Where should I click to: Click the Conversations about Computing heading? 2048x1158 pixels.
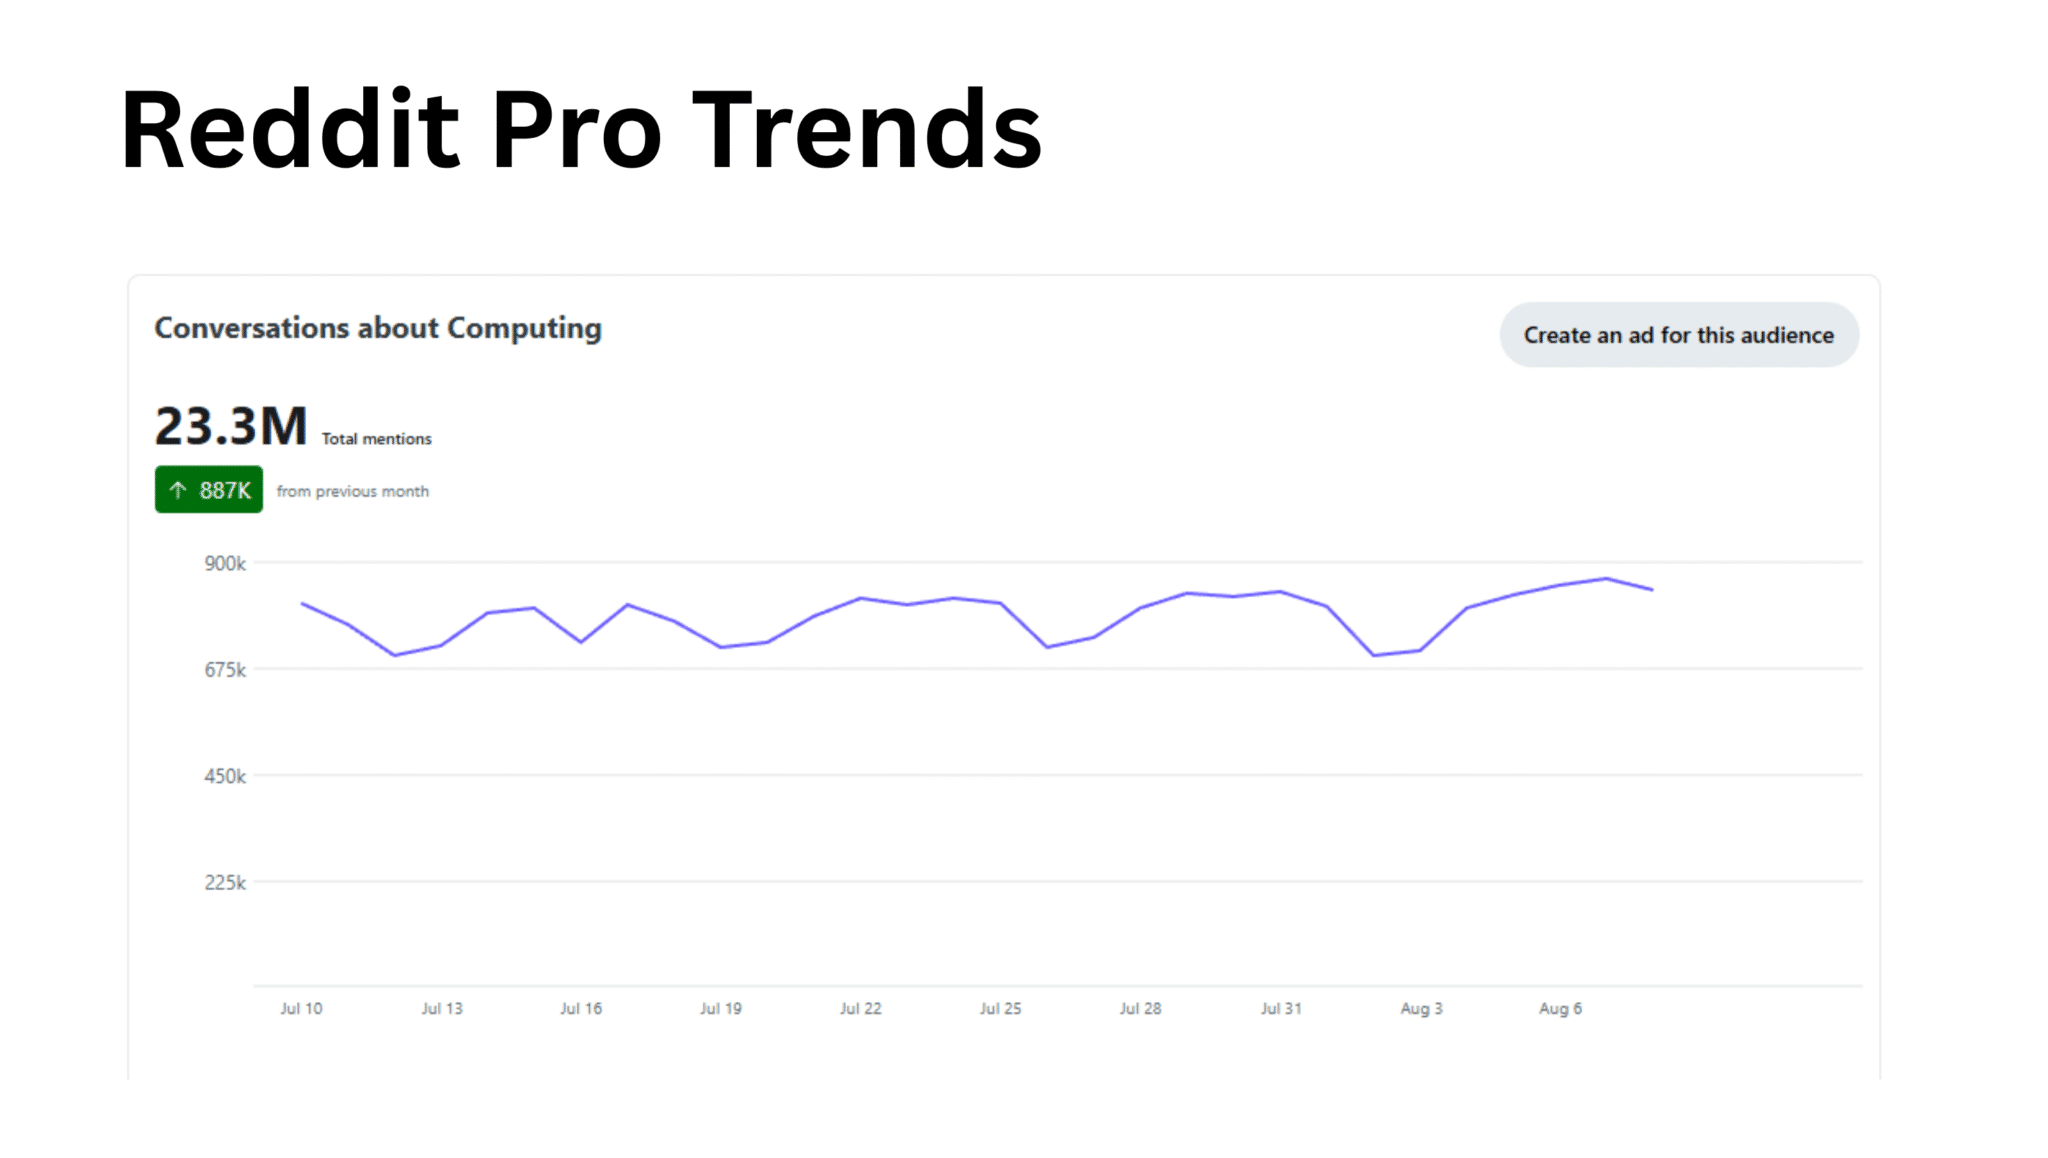(x=378, y=328)
